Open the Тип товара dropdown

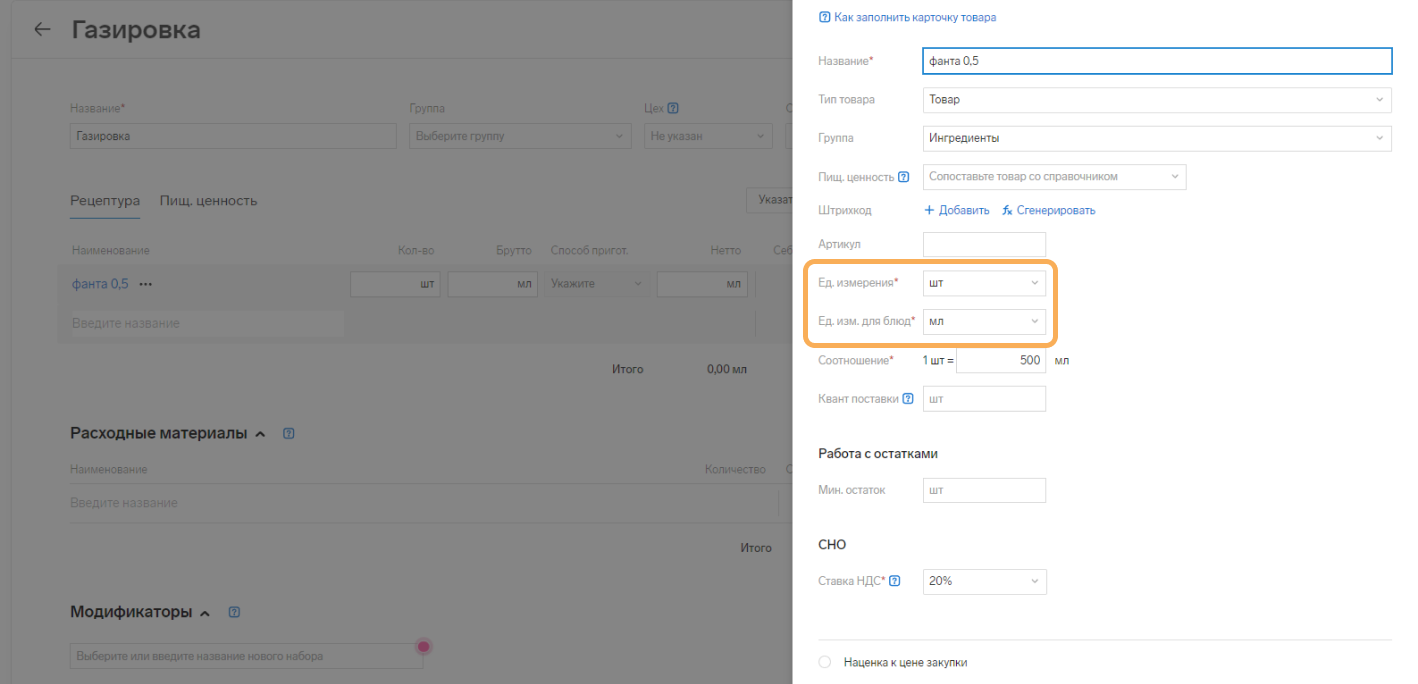(1157, 99)
